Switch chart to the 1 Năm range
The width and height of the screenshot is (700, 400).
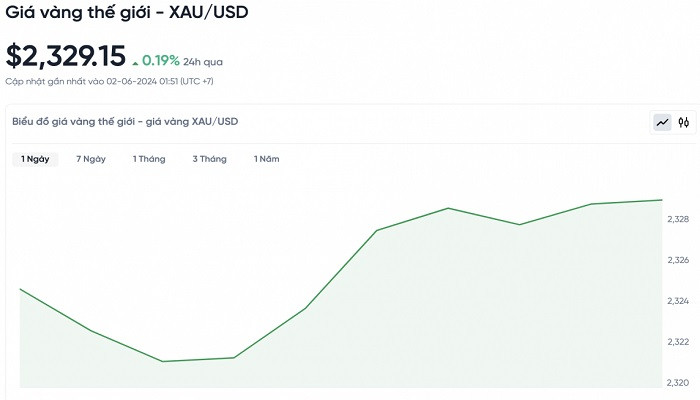pos(266,159)
